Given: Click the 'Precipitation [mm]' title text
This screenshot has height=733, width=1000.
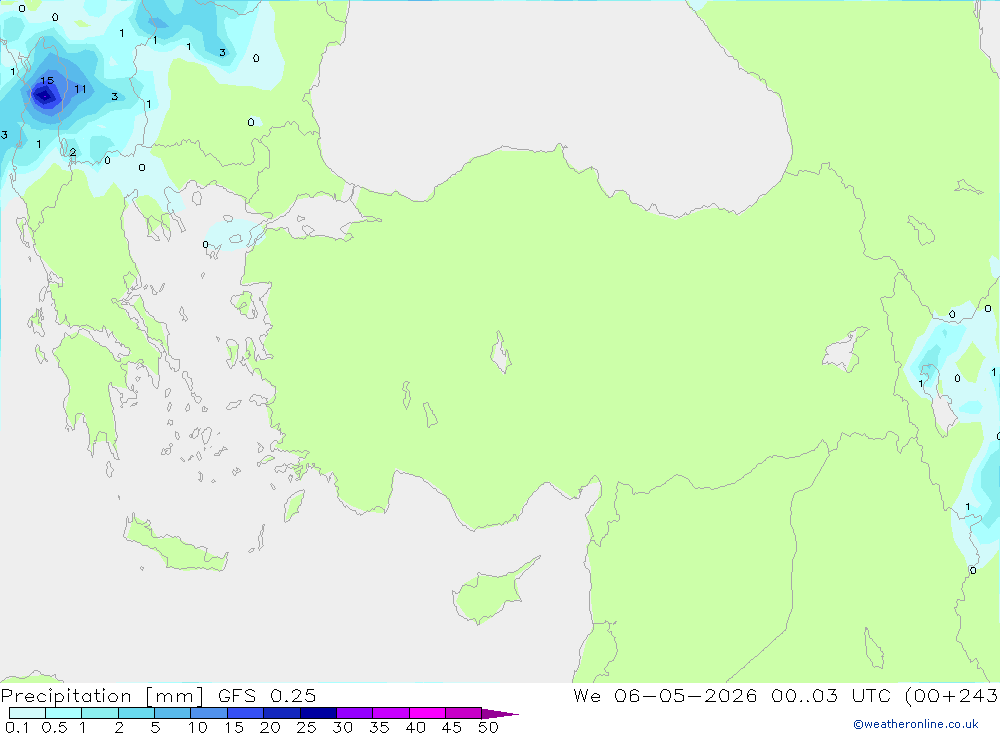Looking at the screenshot, I should (102, 696).
